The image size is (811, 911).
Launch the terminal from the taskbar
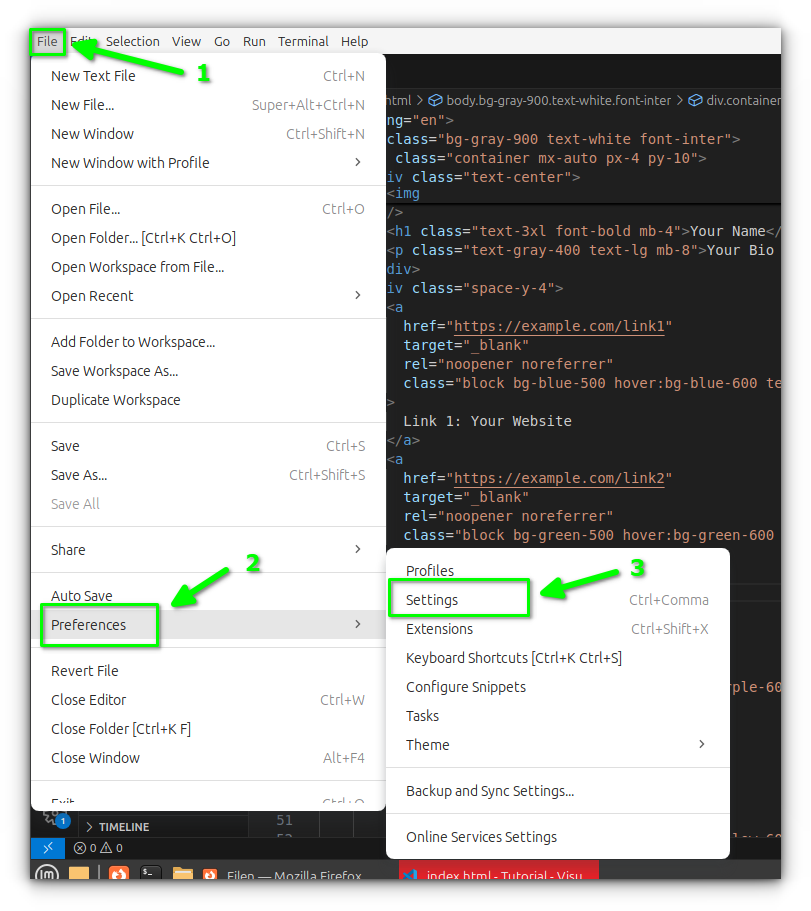(150, 875)
